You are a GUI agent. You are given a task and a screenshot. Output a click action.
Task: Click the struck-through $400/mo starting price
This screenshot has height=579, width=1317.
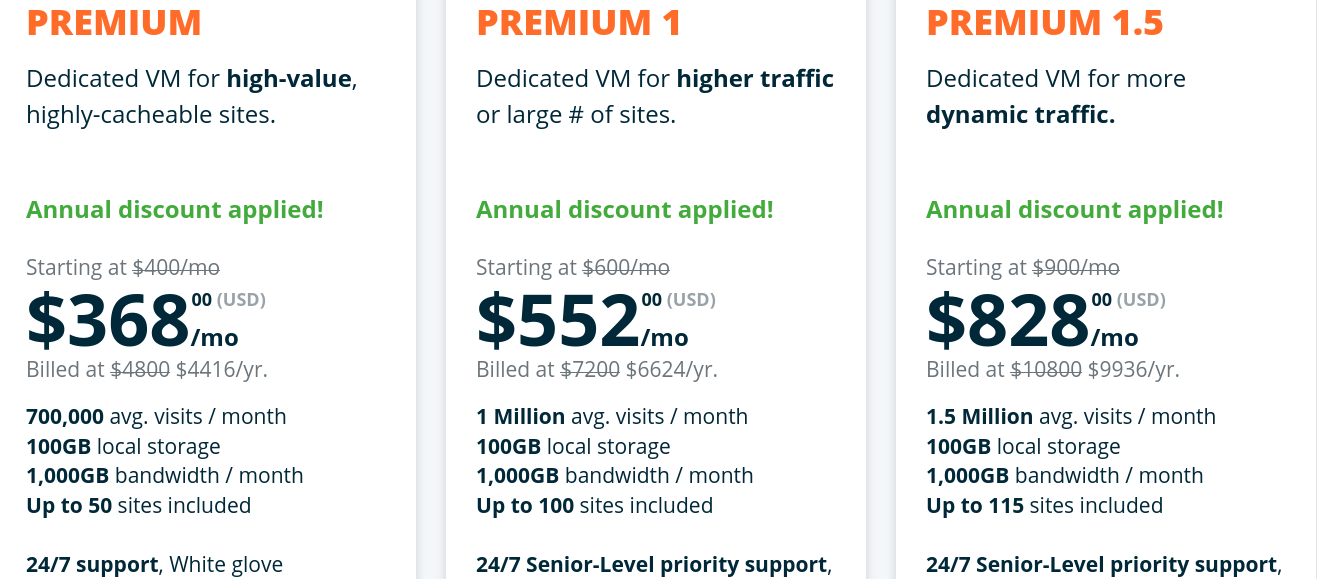(x=176, y=268)
